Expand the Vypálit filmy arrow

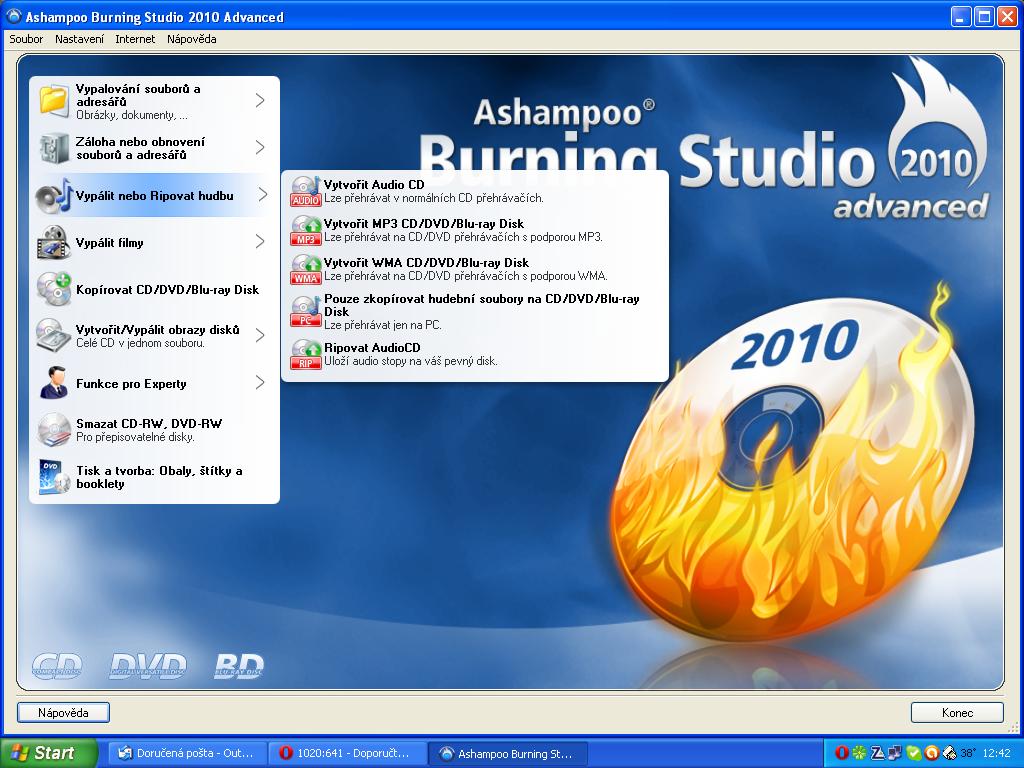[260, 242]
